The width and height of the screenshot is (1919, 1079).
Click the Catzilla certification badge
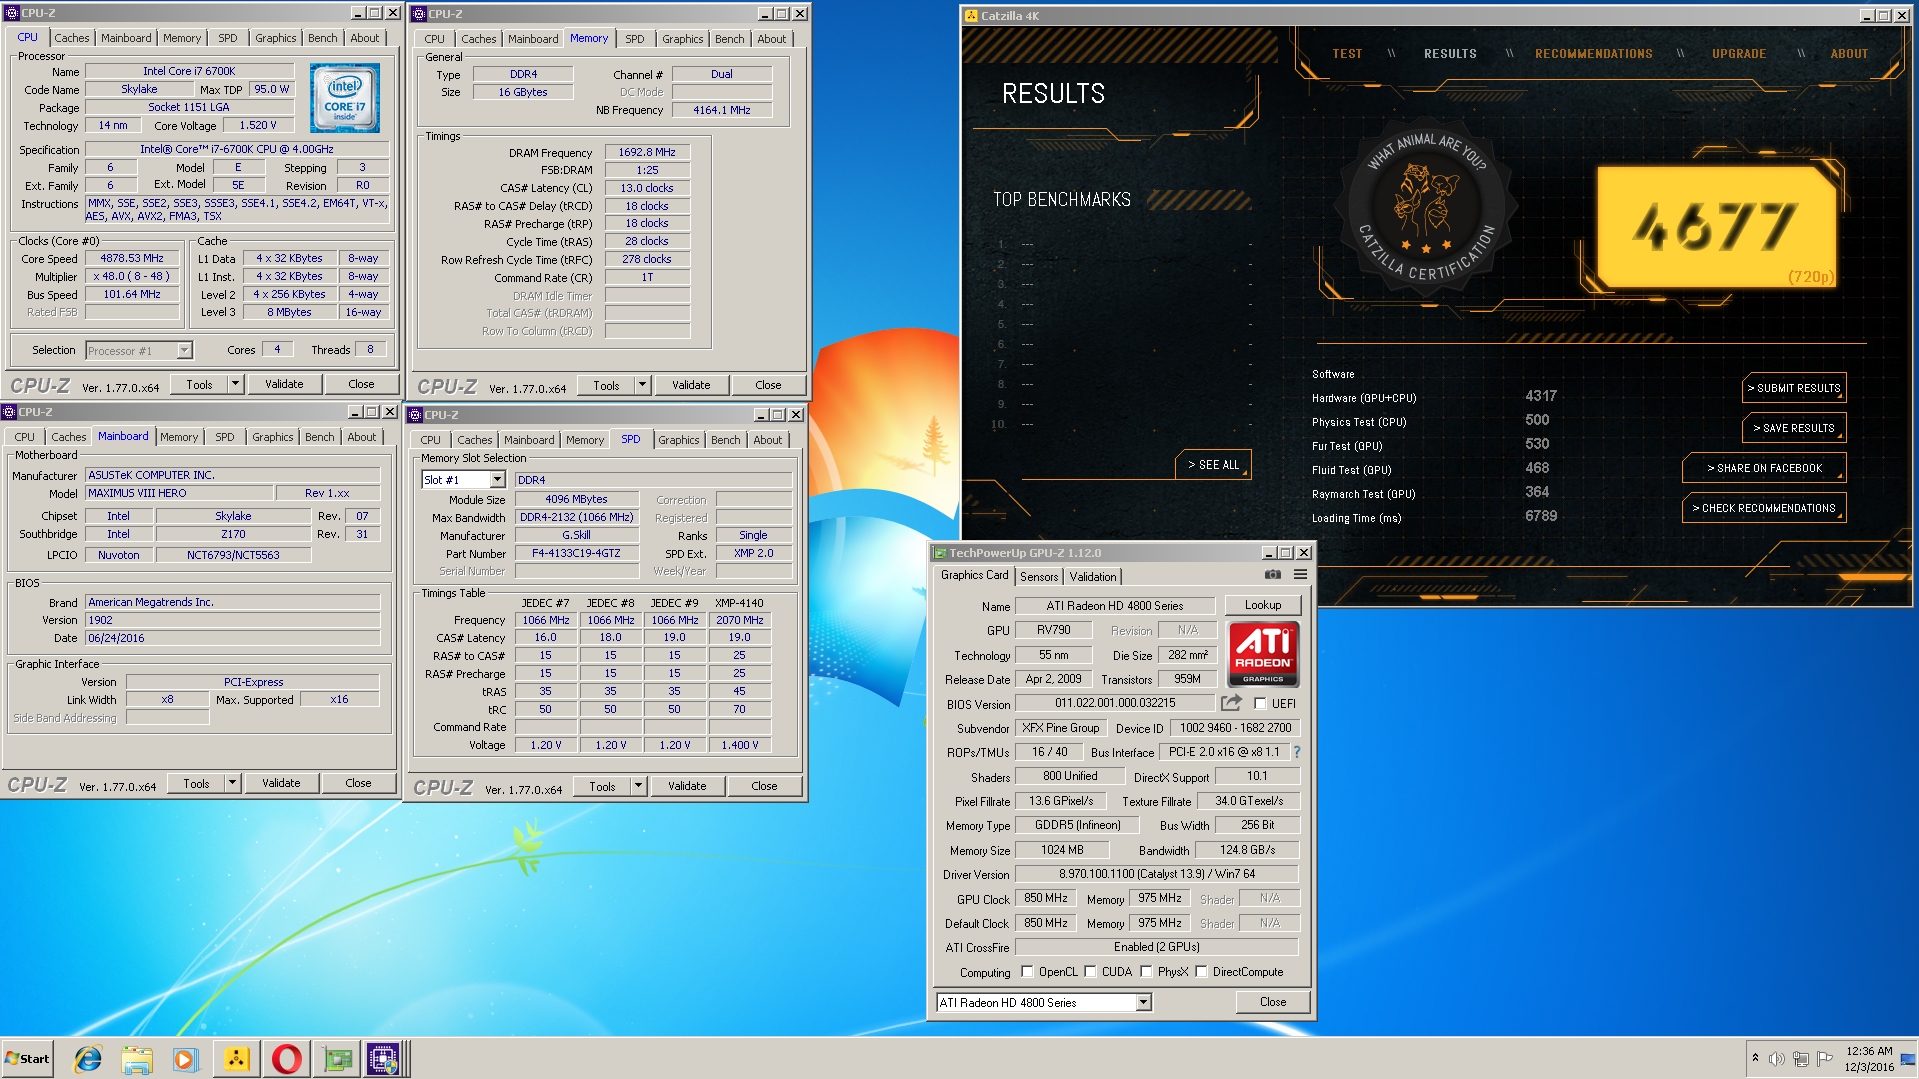[x=1425, y=208]
